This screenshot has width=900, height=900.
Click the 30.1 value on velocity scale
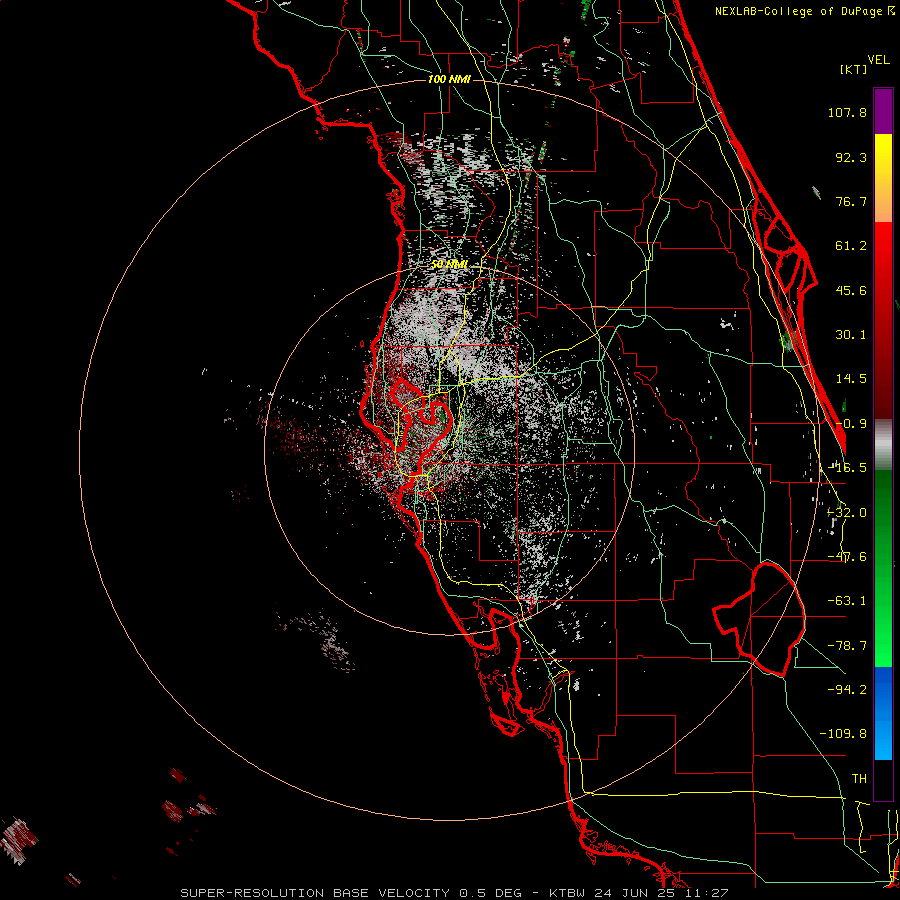(x=851, y=335)
